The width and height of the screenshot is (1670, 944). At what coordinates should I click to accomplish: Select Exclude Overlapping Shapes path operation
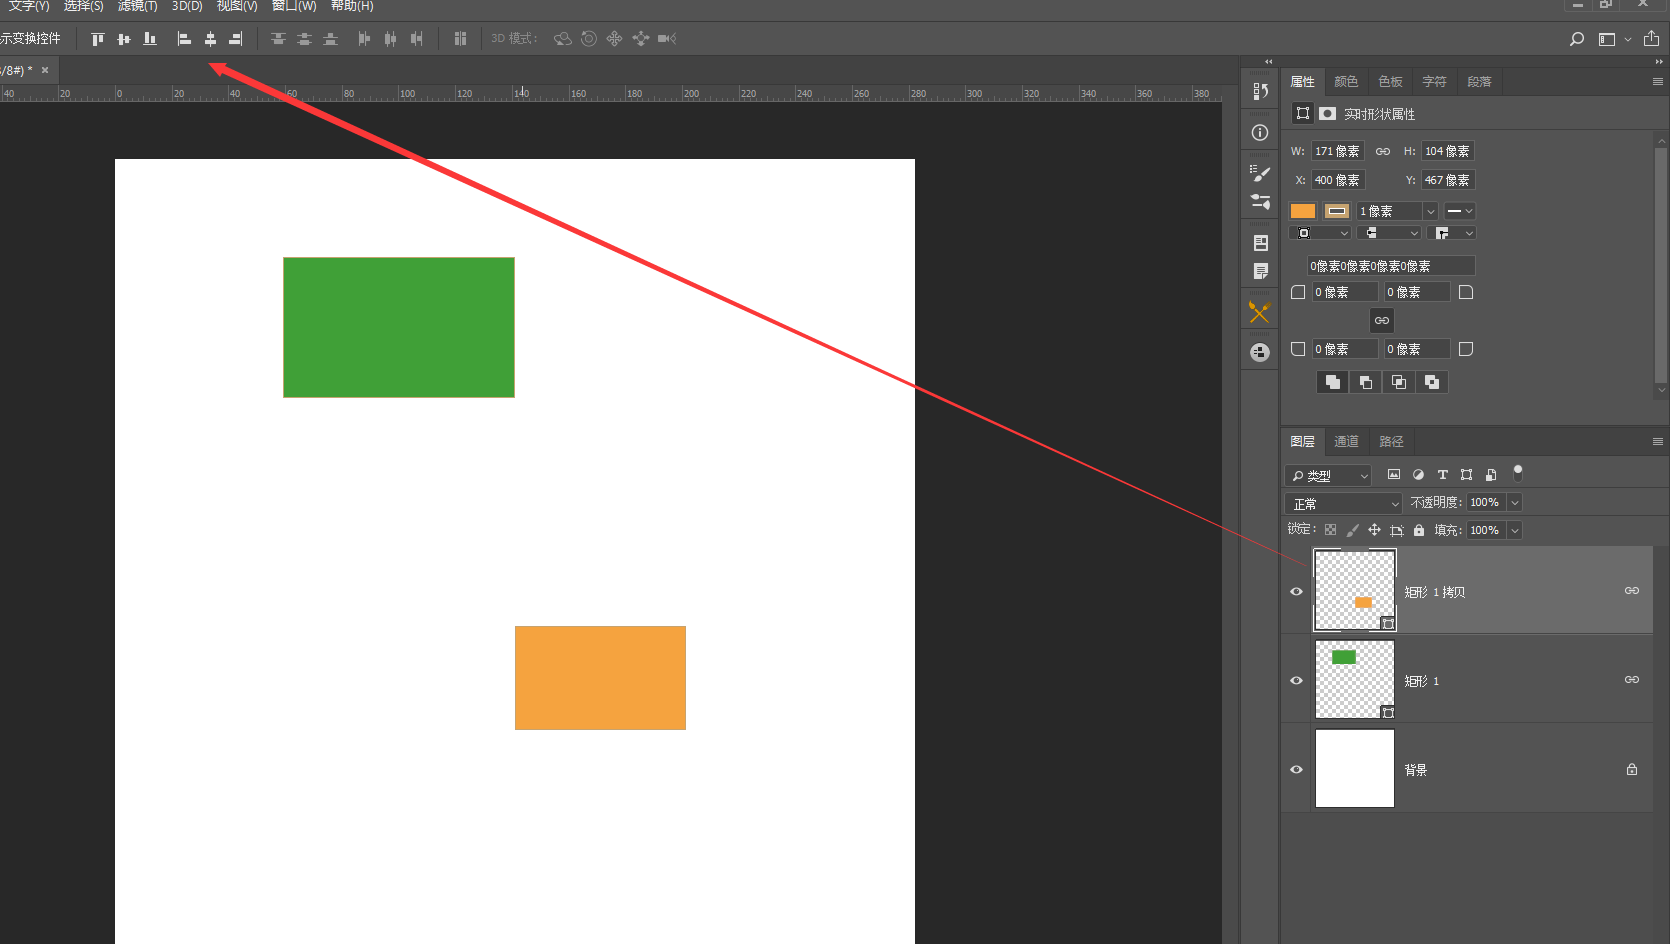point(1432,382)
